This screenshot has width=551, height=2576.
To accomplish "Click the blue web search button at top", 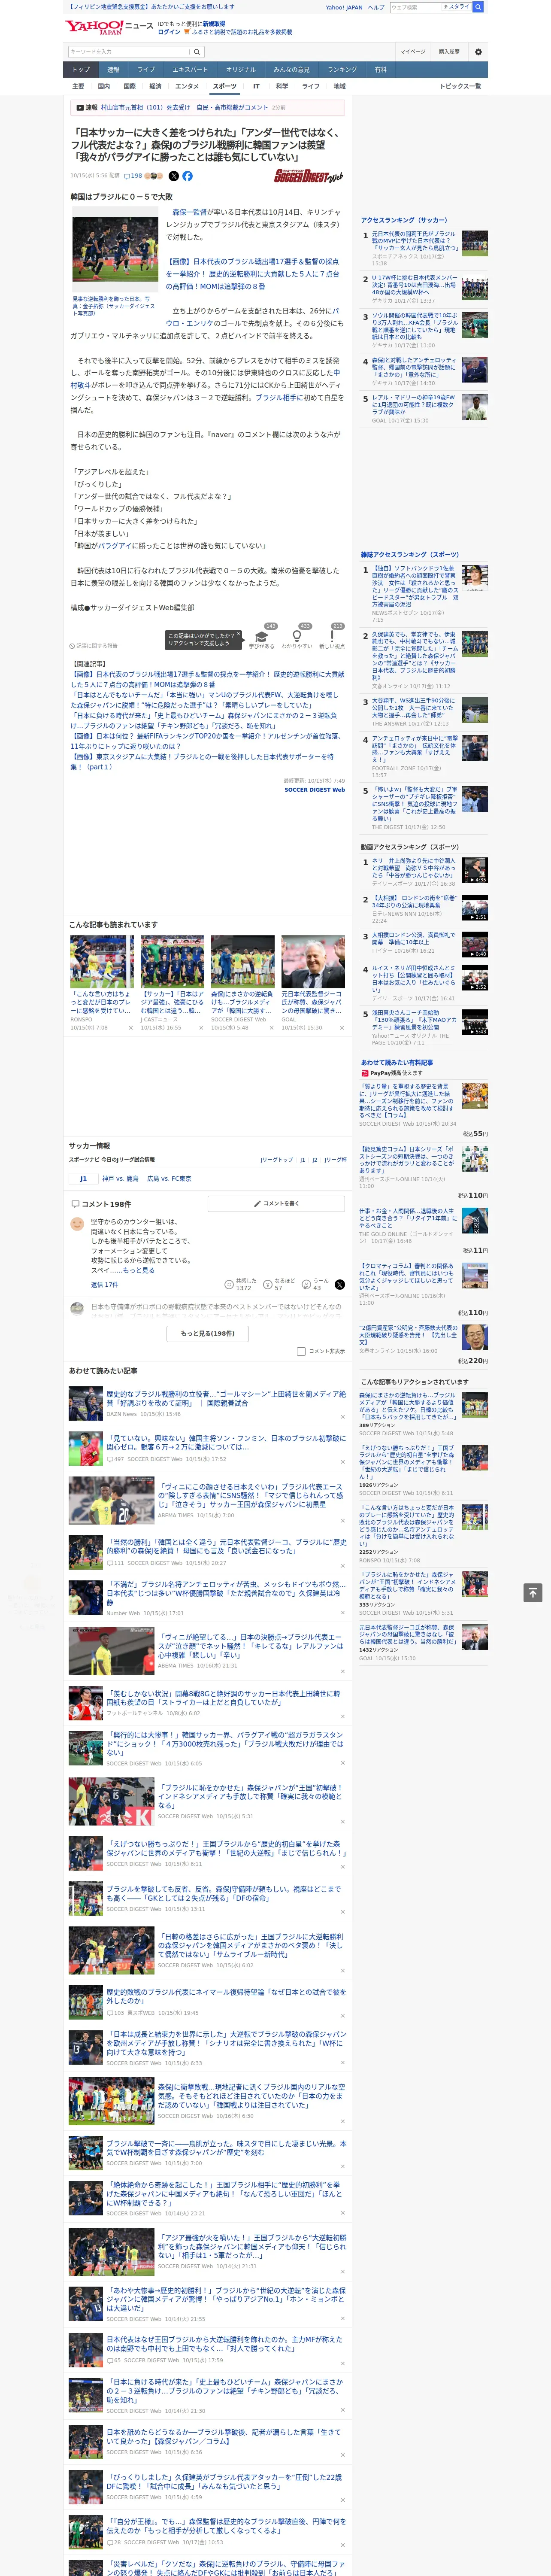I will pos(478,7).
